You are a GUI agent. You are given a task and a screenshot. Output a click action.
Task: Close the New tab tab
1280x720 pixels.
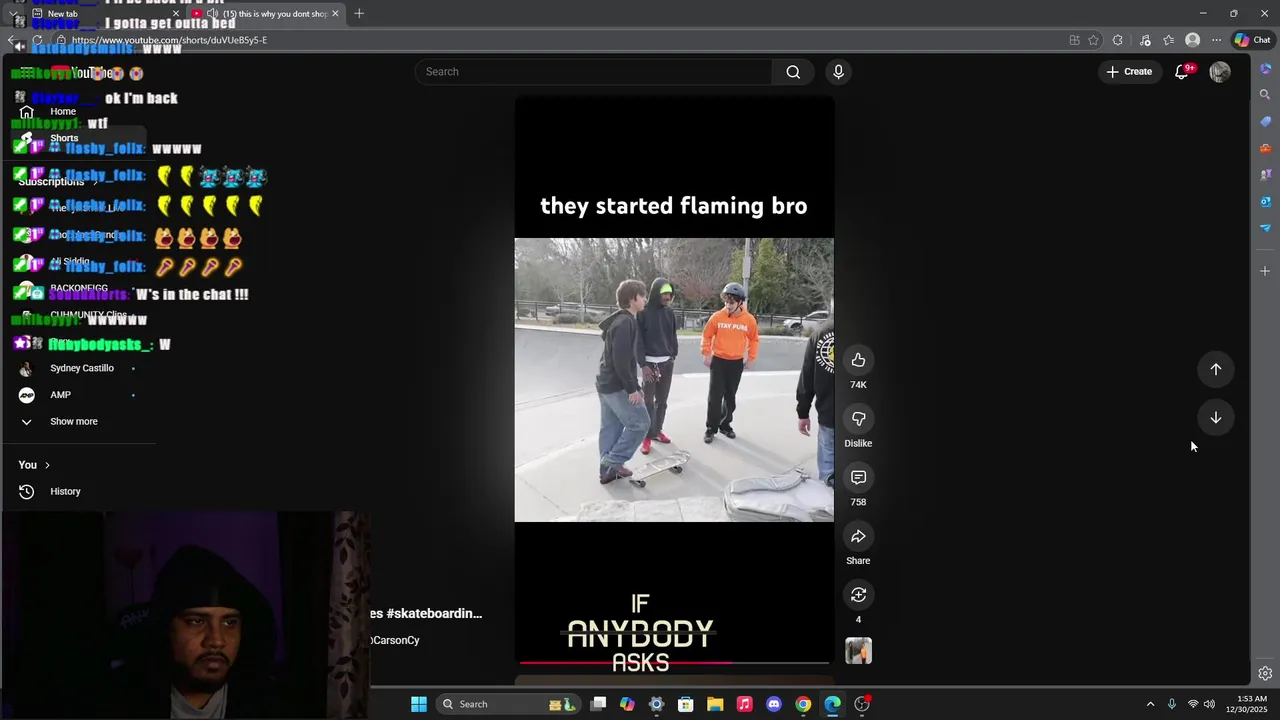pos(175,14)
